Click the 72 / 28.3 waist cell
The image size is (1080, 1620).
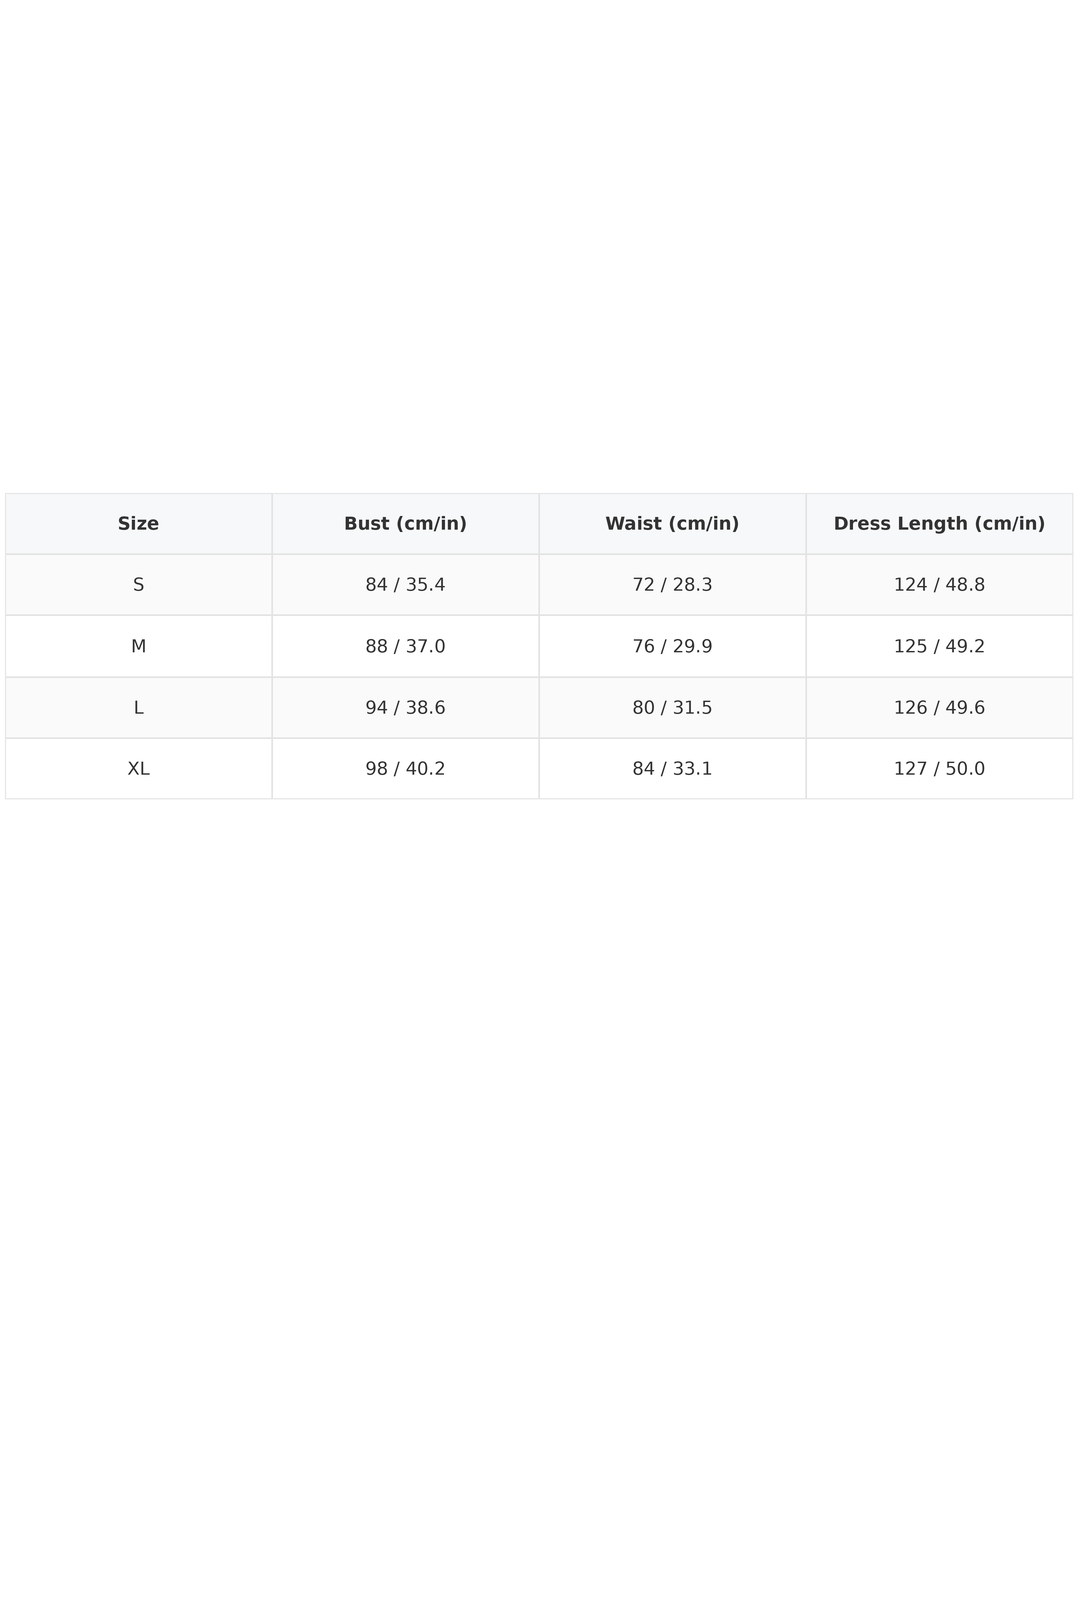point(672,585)
